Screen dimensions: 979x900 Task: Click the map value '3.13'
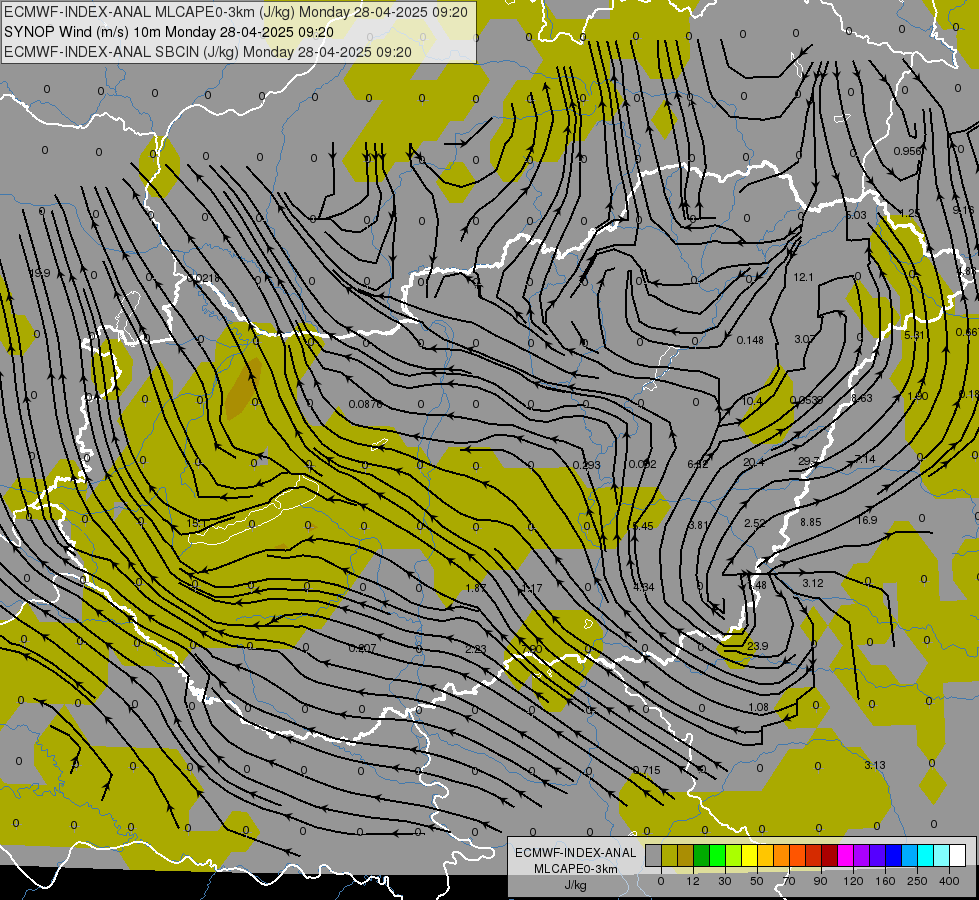[x=875, y=764]
